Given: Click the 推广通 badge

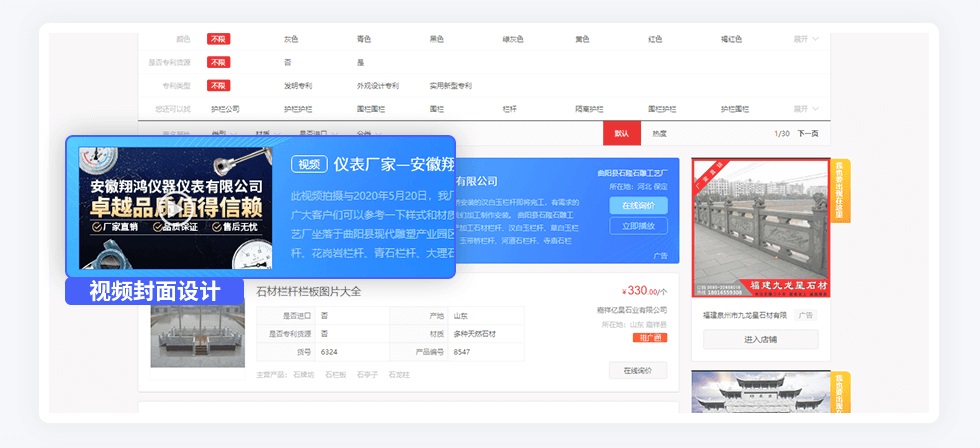Looking at the screenshot, I should (649, 338).
